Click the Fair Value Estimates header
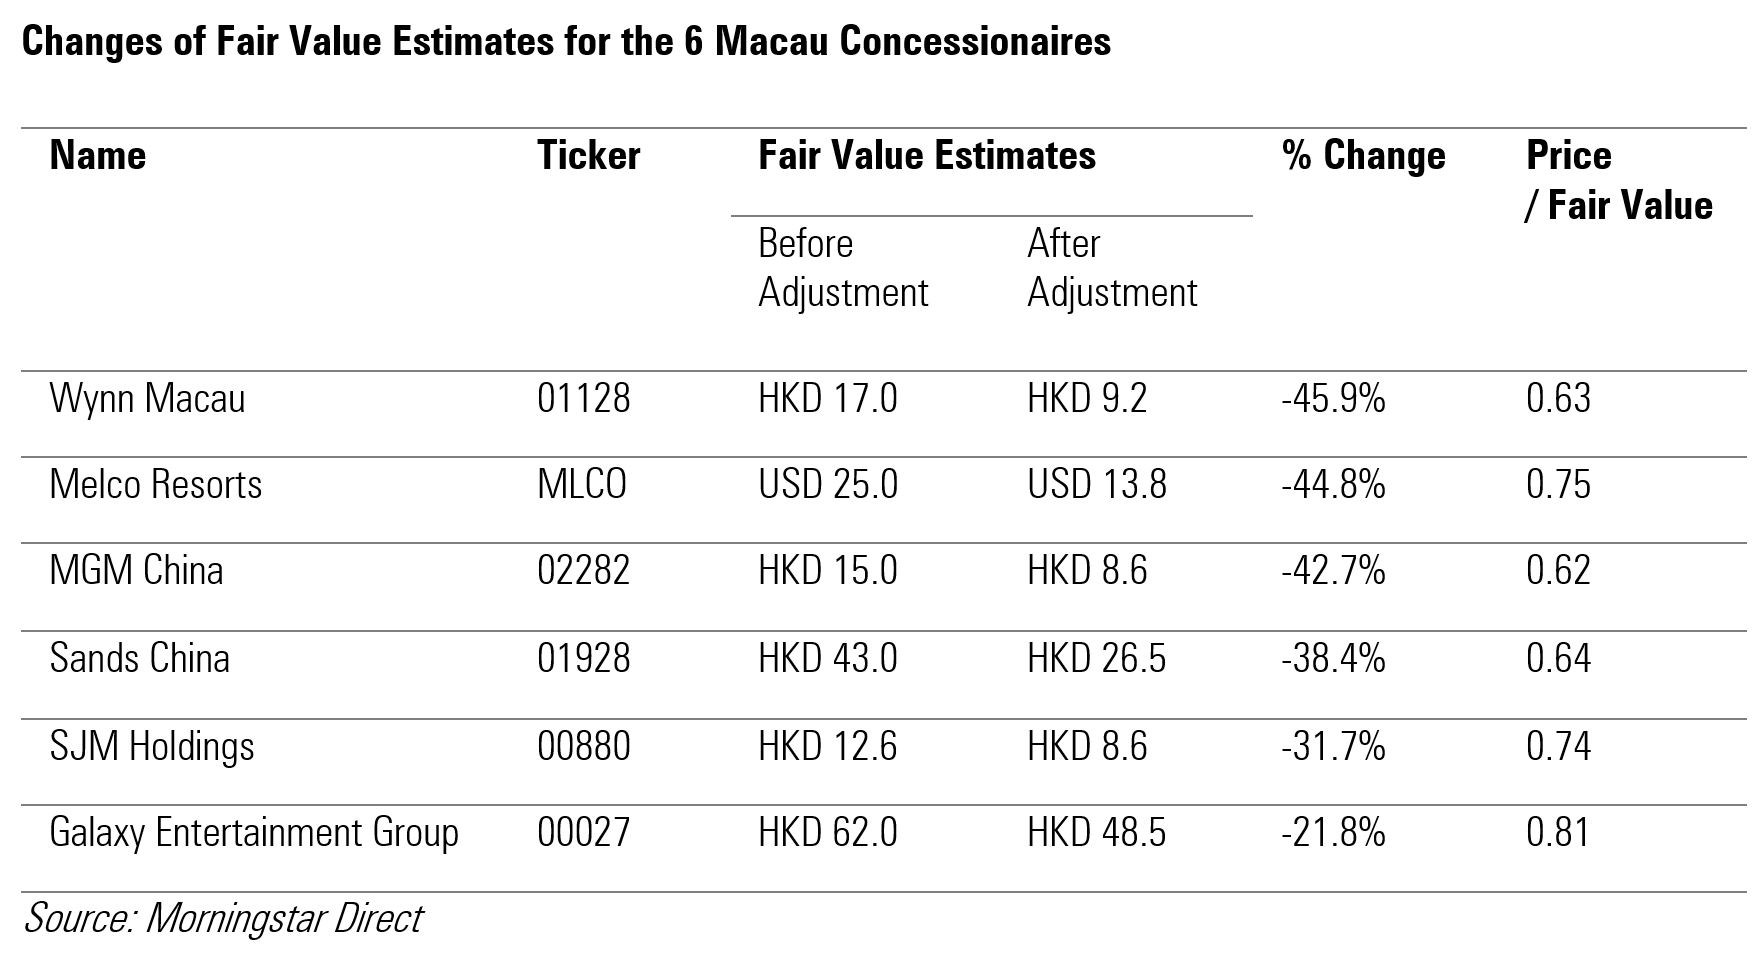 (x=927, y=156)
